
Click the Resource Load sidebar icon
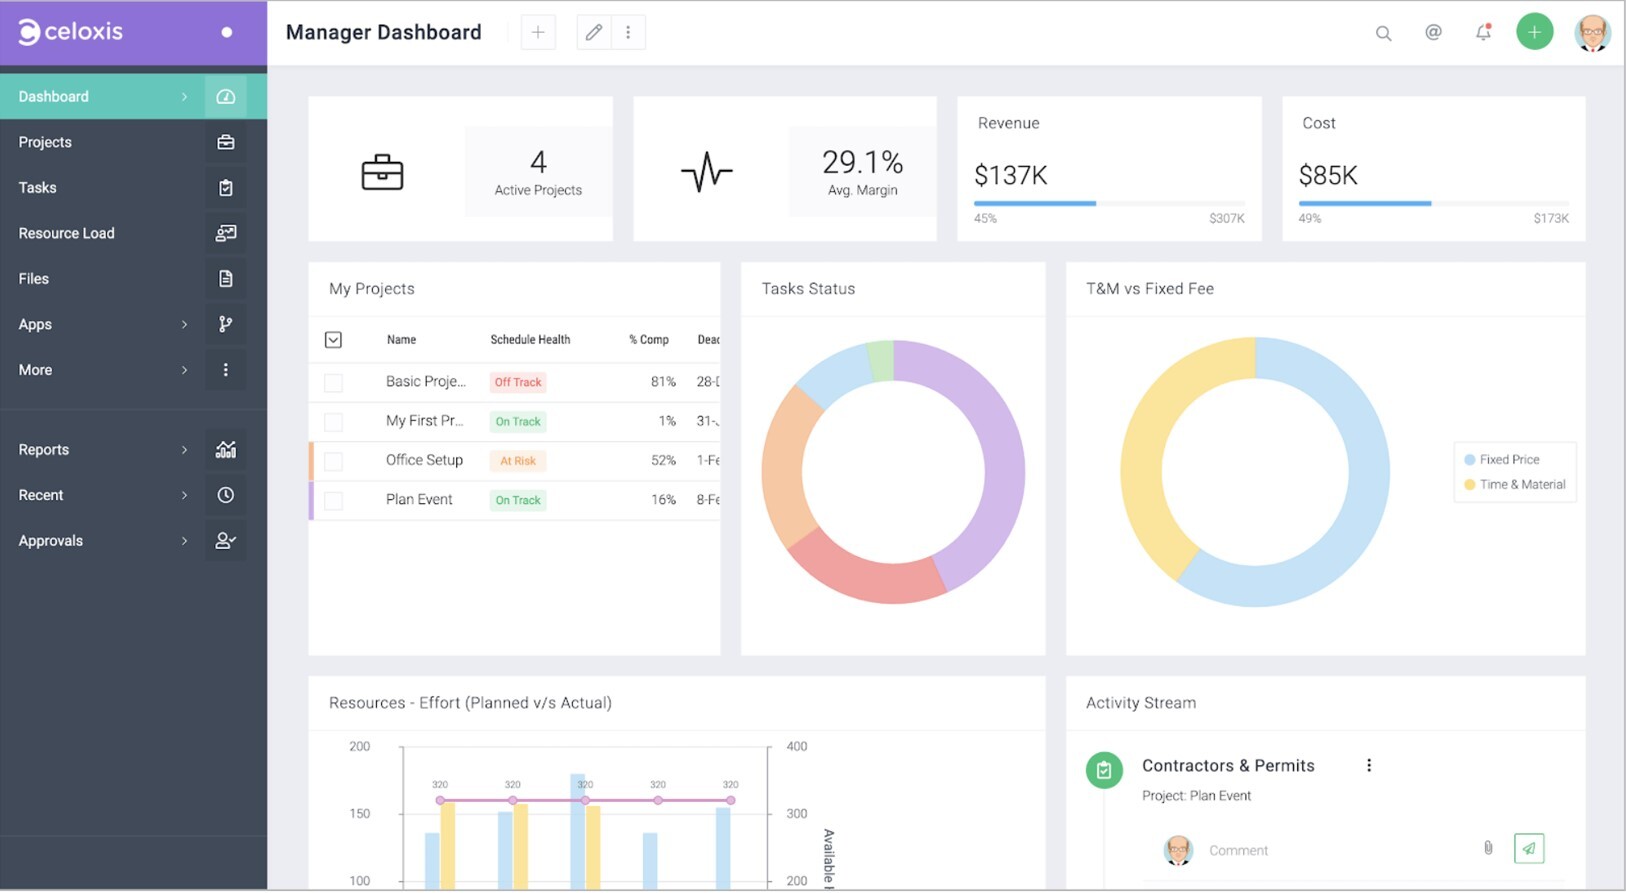226,233
